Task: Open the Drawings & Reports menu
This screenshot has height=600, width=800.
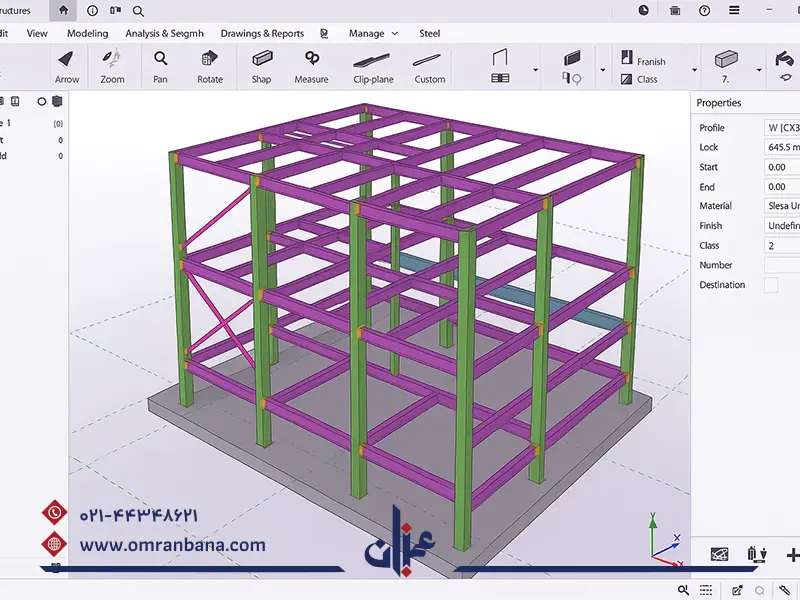Action: 262,33
